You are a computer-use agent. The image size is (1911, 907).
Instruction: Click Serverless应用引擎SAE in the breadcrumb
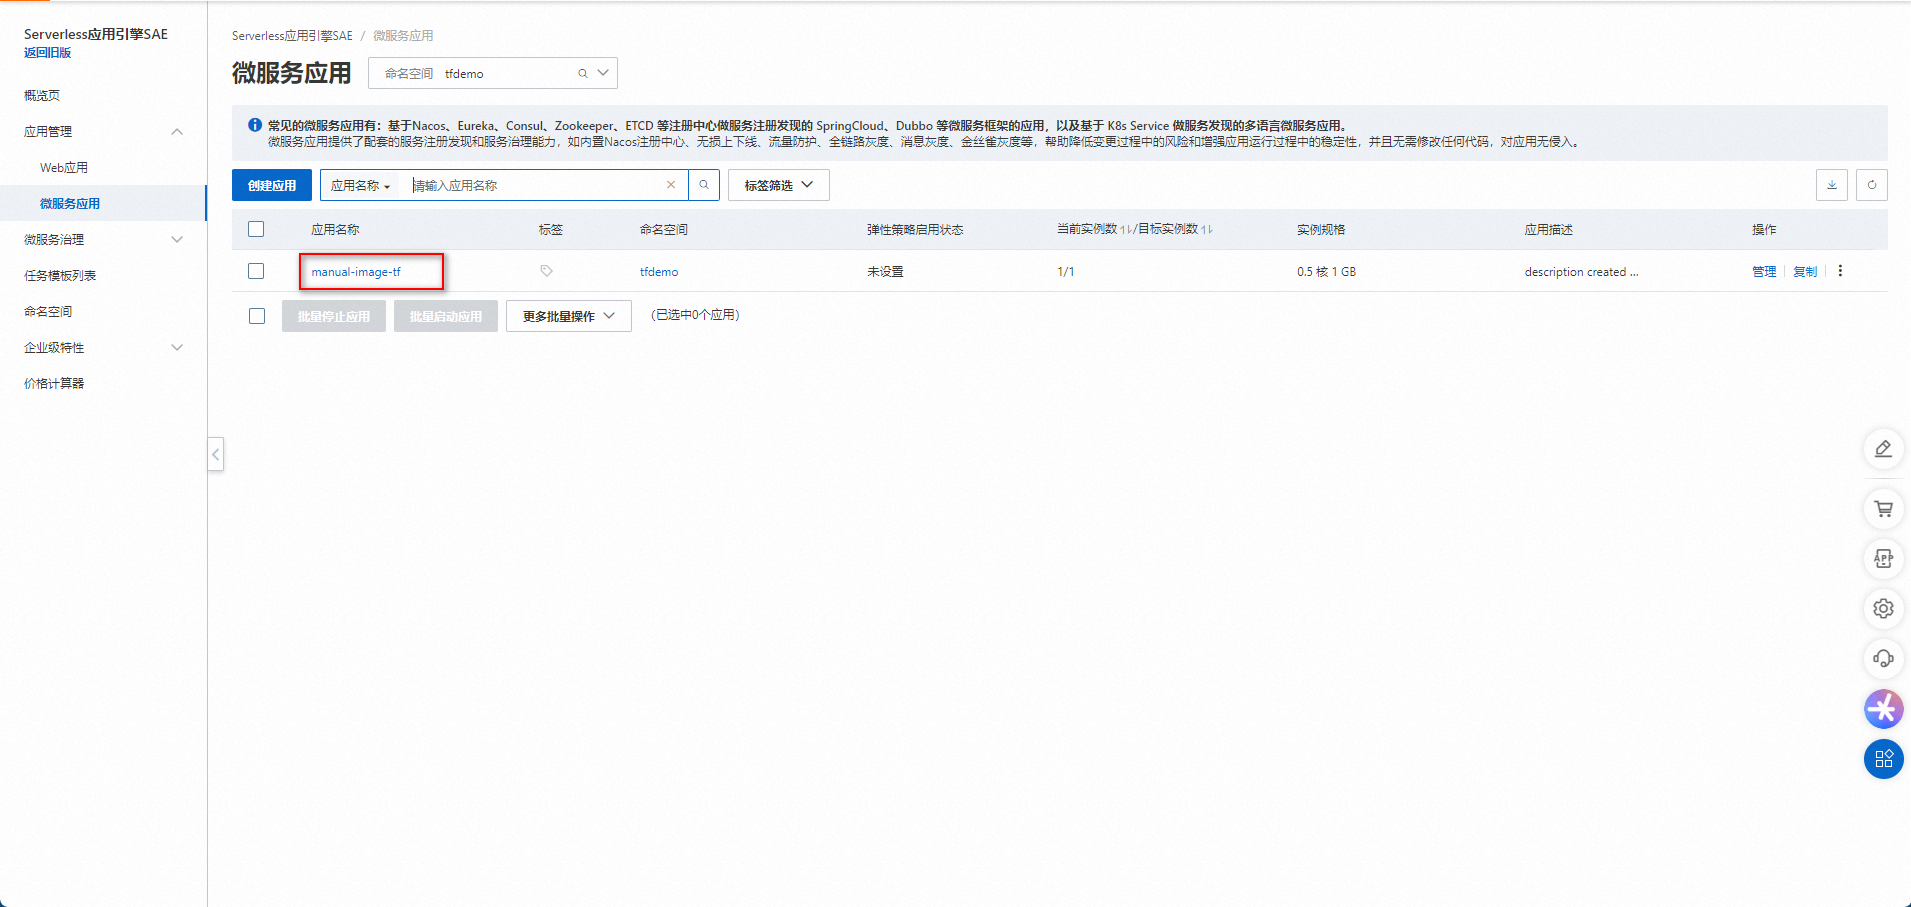tap(292, 36)
